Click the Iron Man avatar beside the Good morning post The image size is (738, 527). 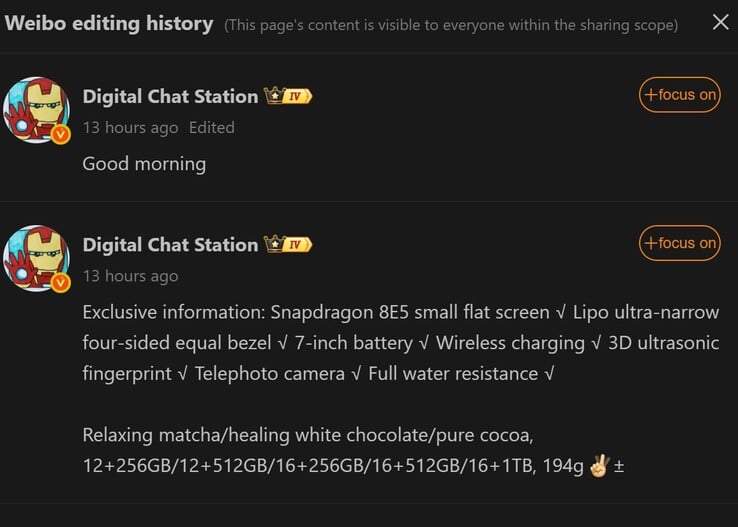36,108
